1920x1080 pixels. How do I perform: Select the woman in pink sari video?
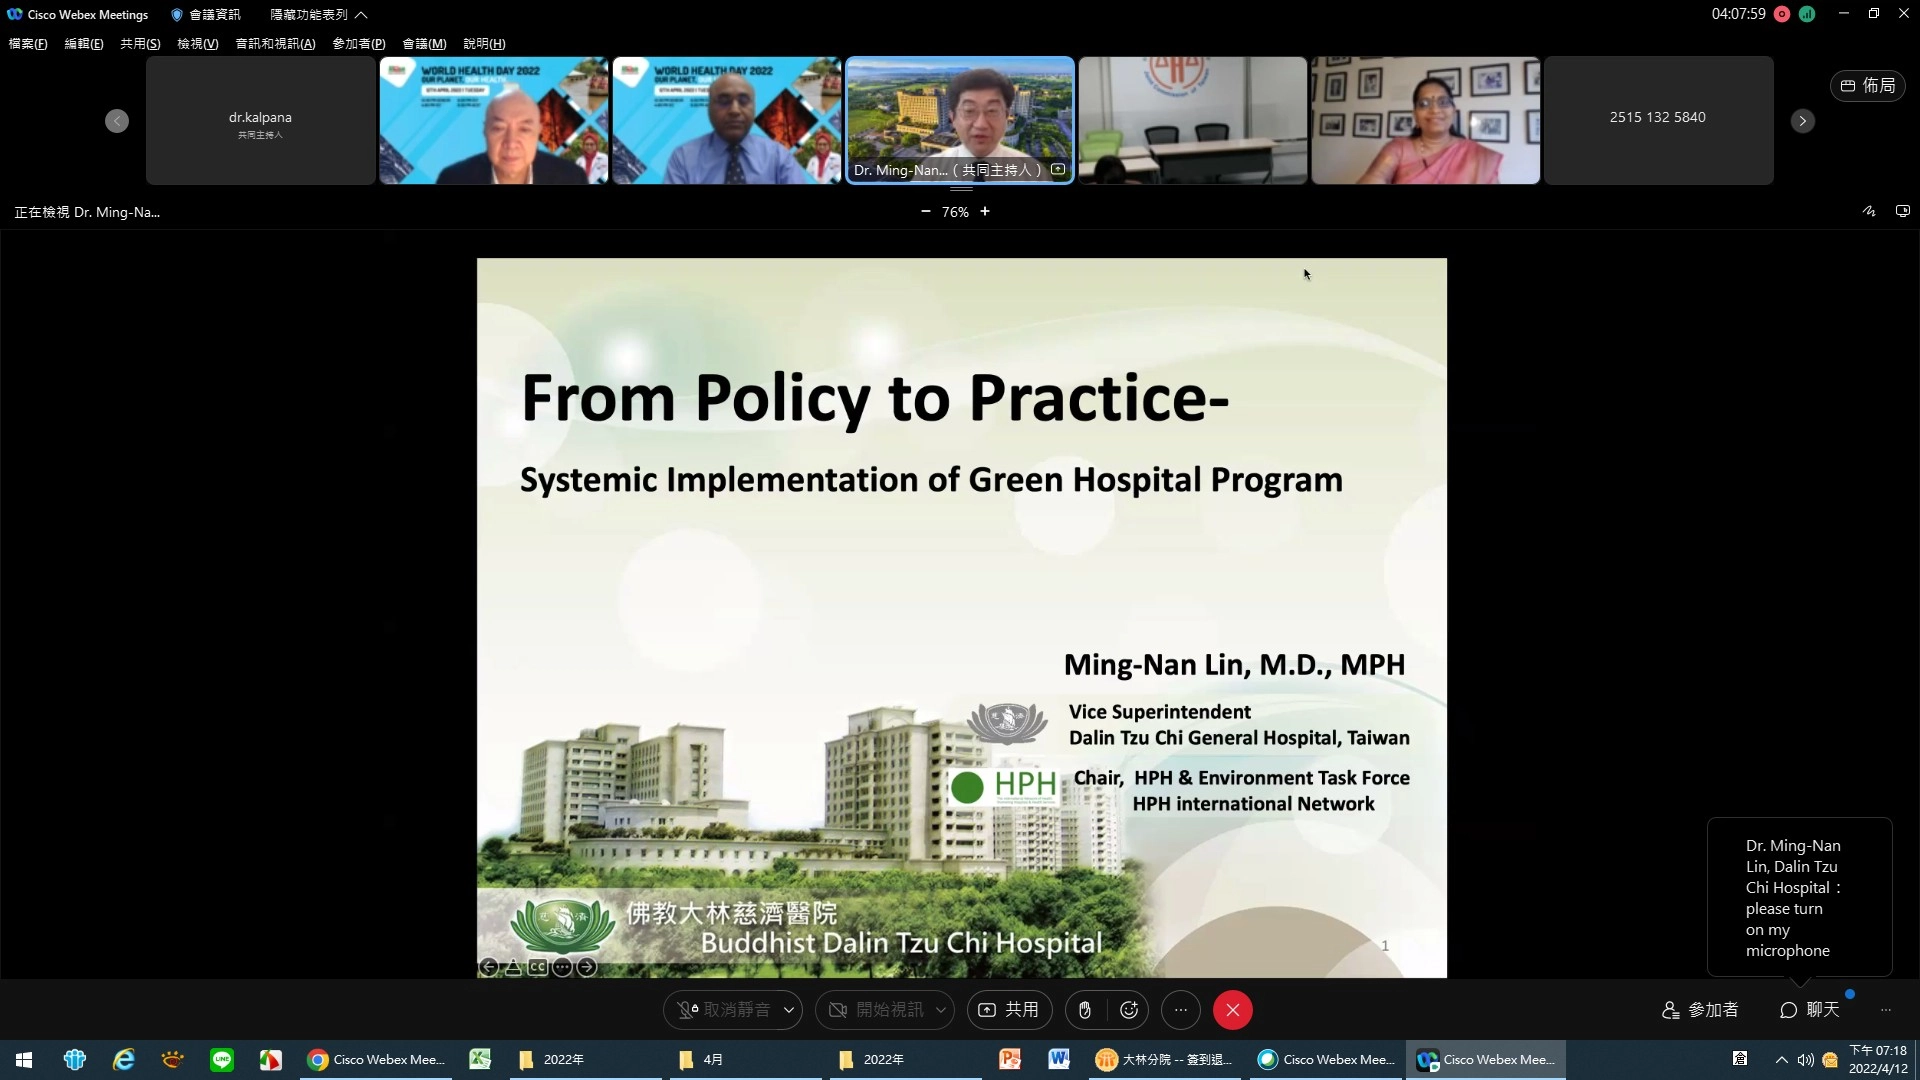(x=1425, y=120)
